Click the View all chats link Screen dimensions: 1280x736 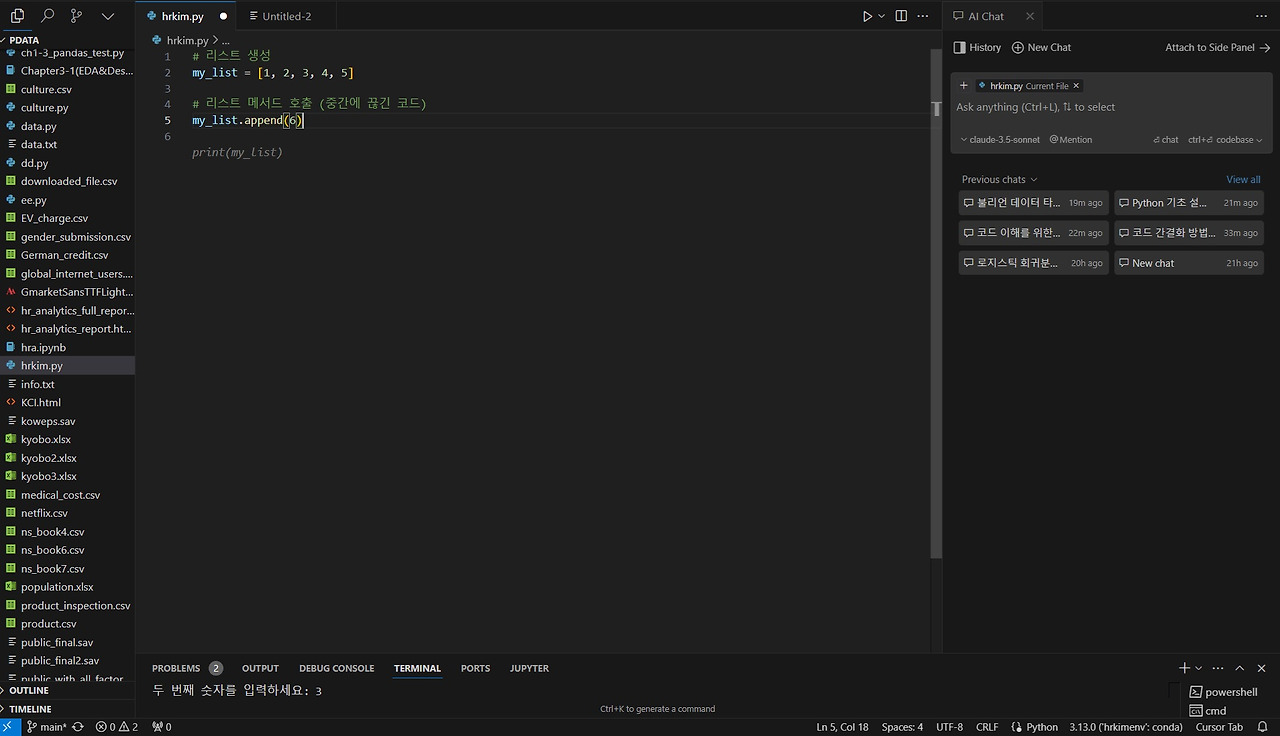click(x=1243, y=180)
